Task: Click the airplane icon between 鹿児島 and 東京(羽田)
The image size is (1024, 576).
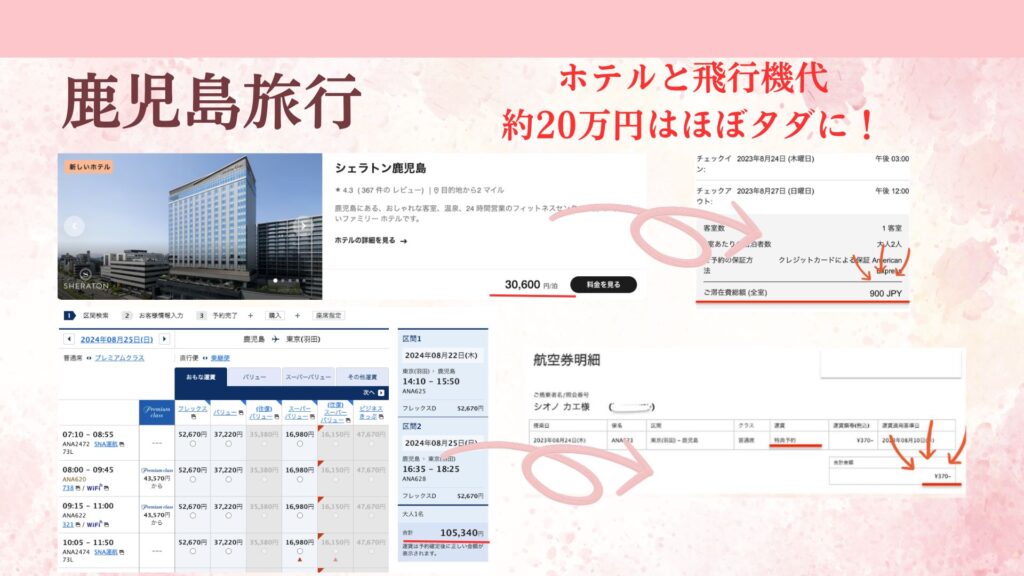Action: pyautogui.click(x=276, y=340)
